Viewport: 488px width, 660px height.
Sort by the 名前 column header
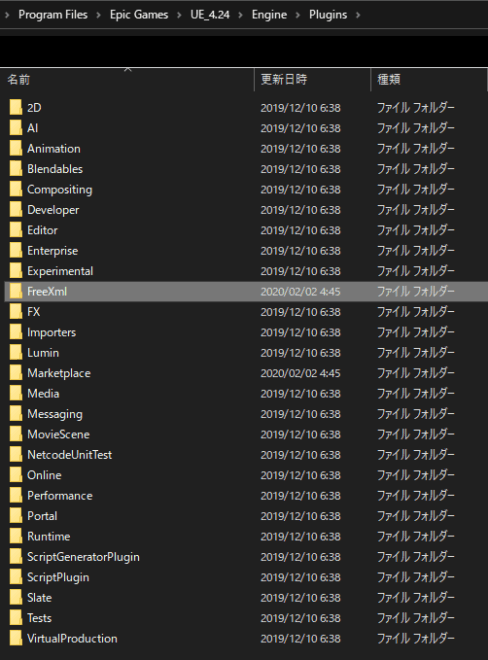coord(127,79)
